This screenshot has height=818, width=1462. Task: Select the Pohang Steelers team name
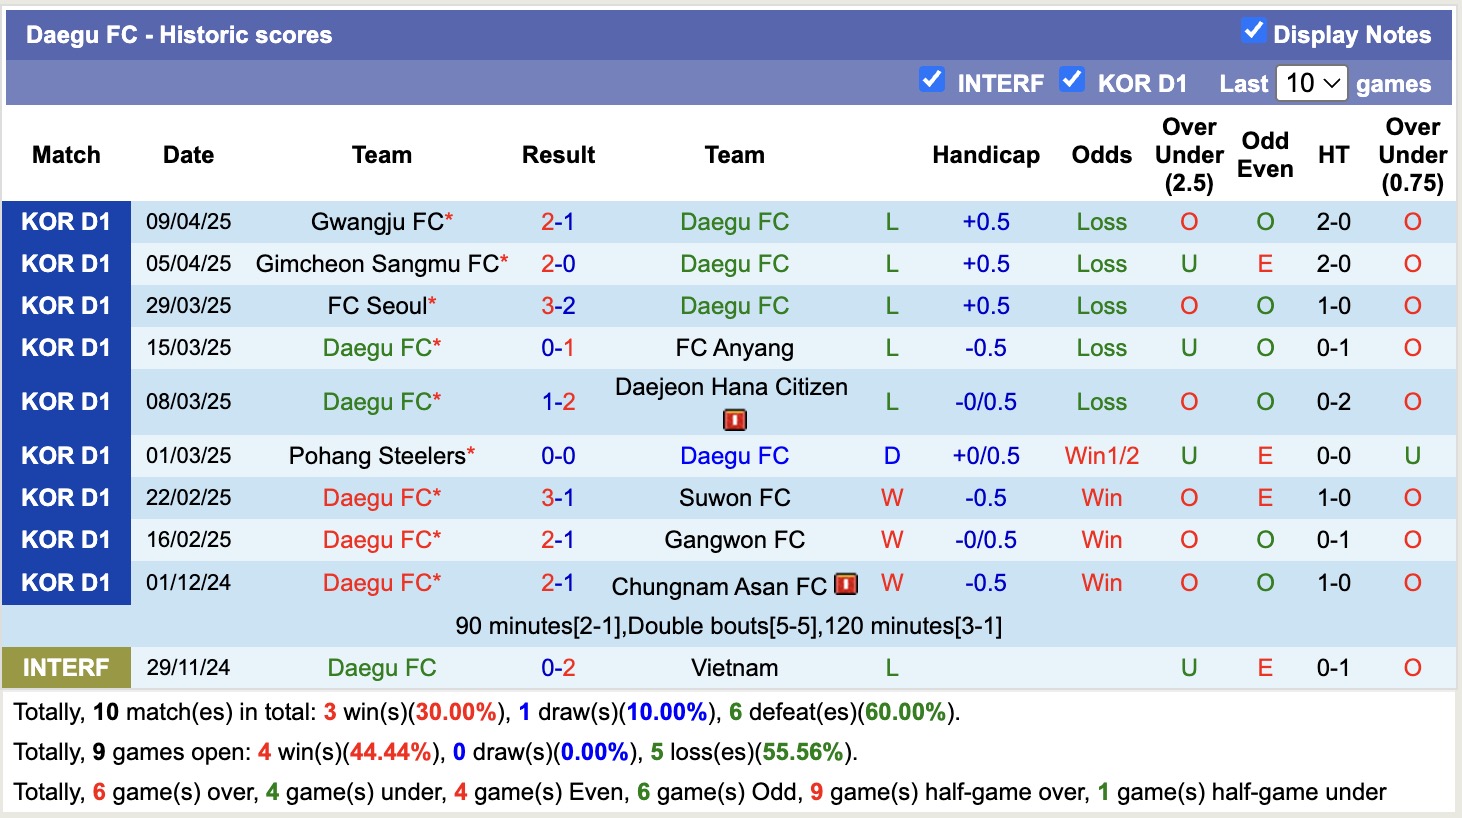[377, 455]
